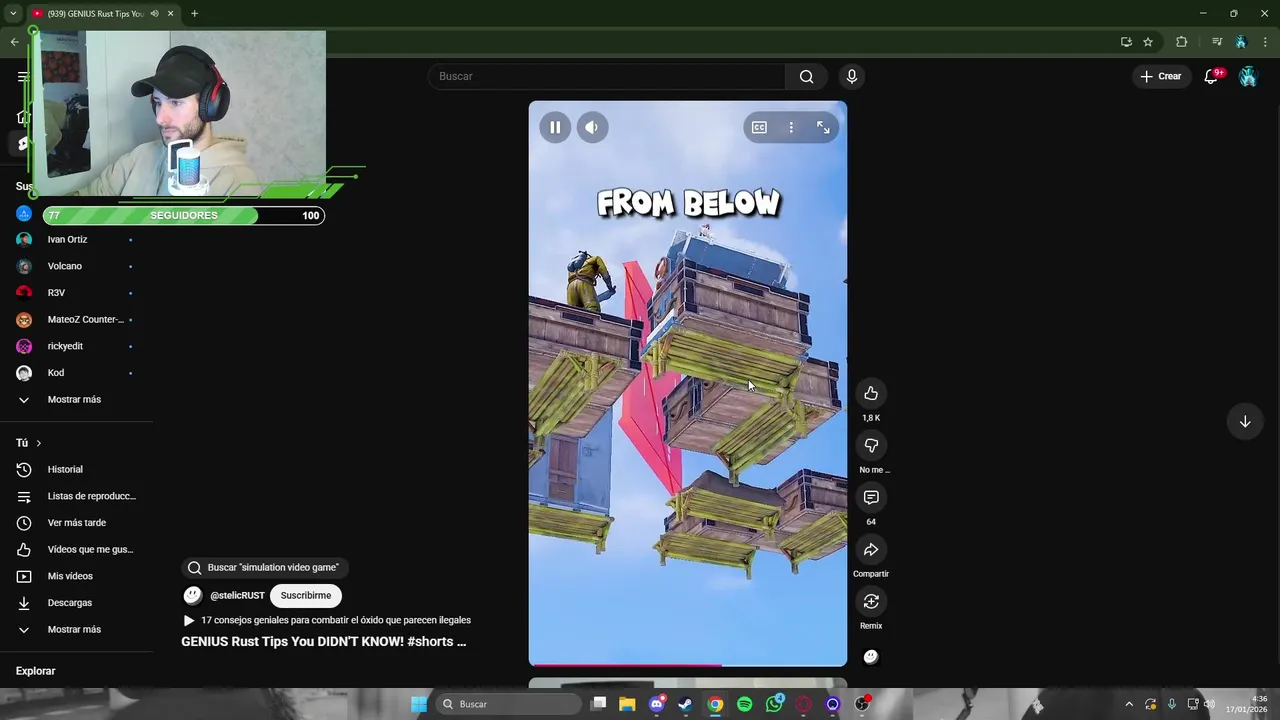Image resolution: width=1280 pixels, height=720 pixels.
Task: Open the 17 consejos geniales related video link
Action: 327,620
